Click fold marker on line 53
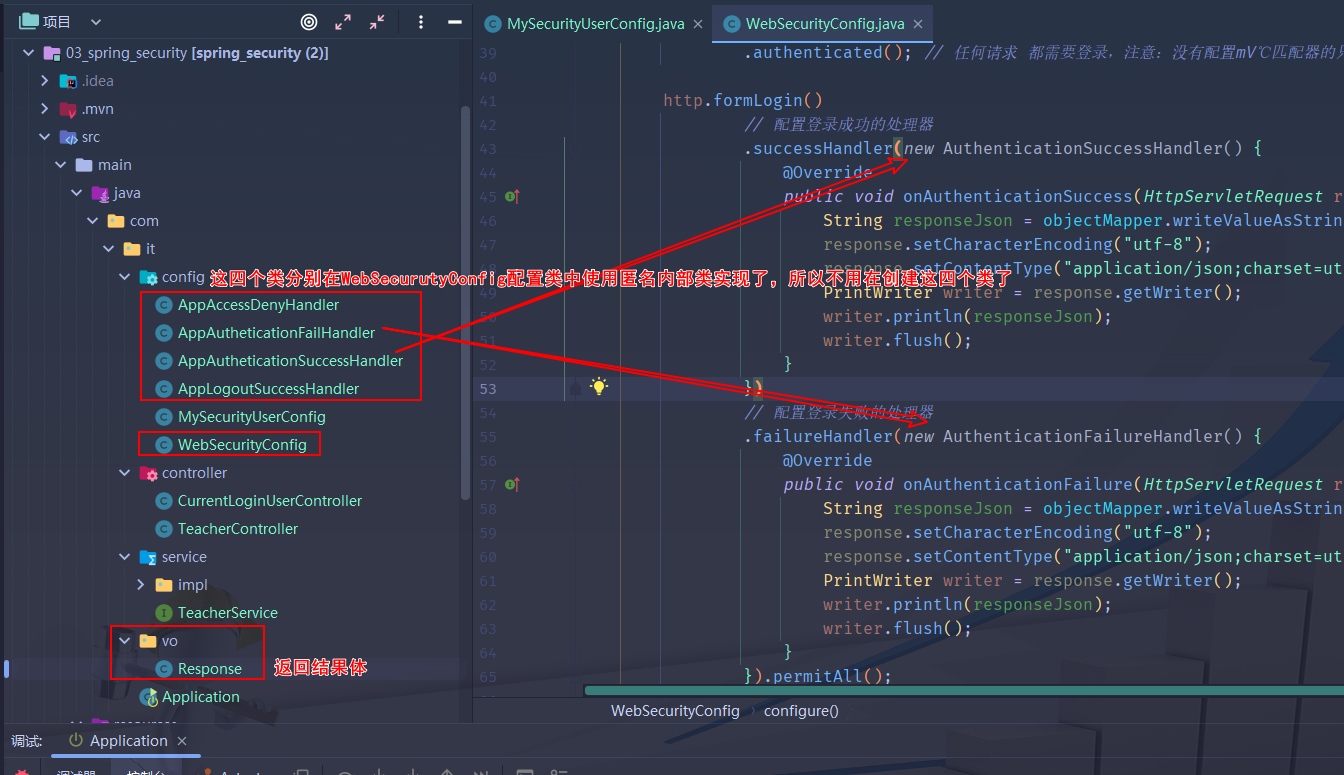 coord(575,388)
